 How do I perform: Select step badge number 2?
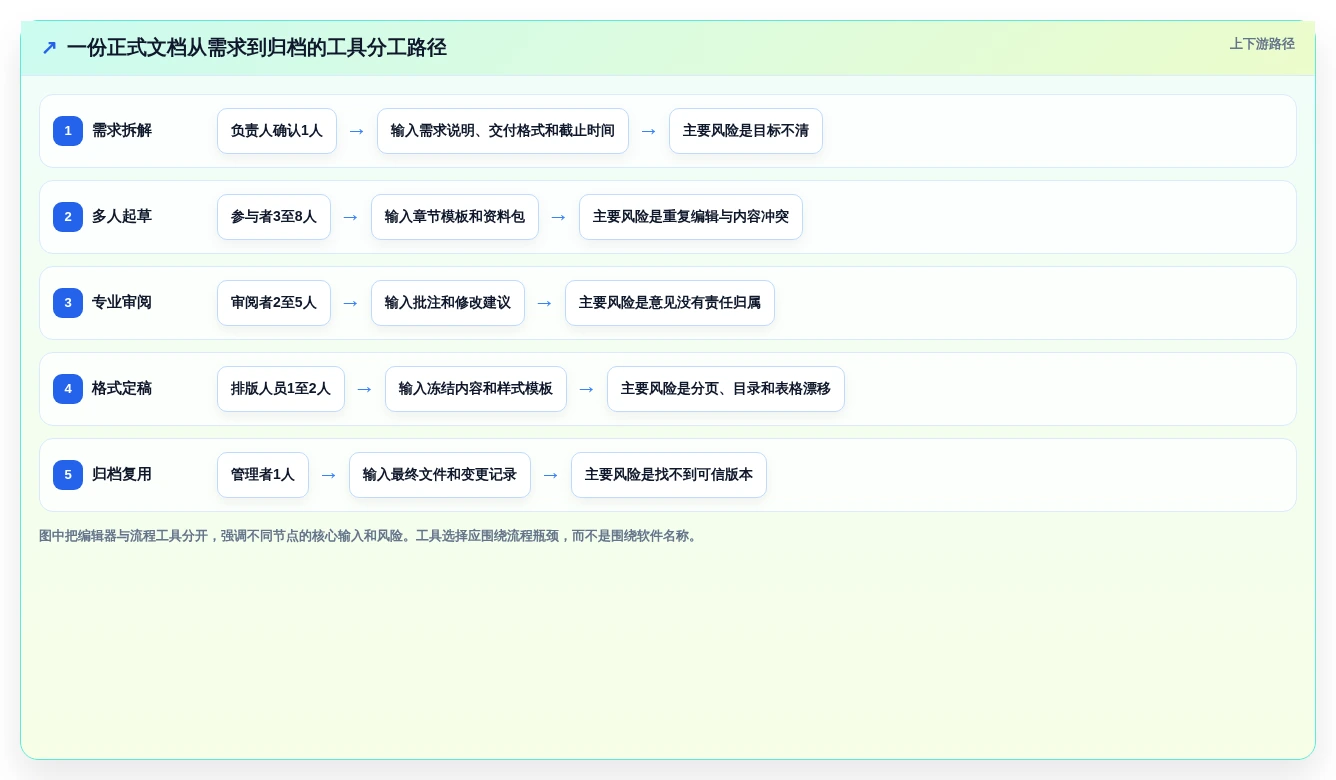click(68, 217)
